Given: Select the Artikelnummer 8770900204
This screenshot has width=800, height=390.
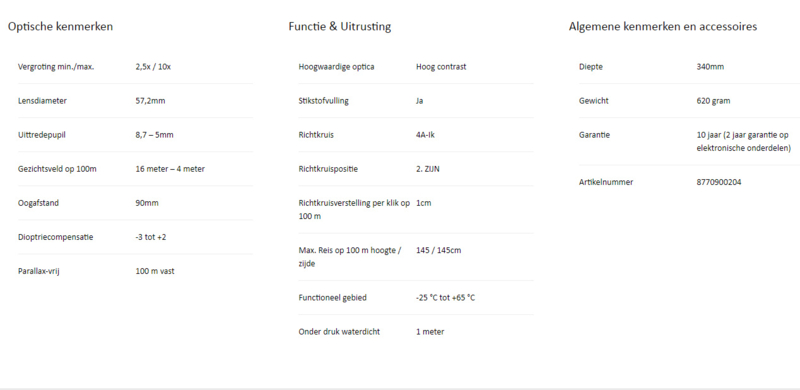Looking at the screenshot, I should [719, 182].
